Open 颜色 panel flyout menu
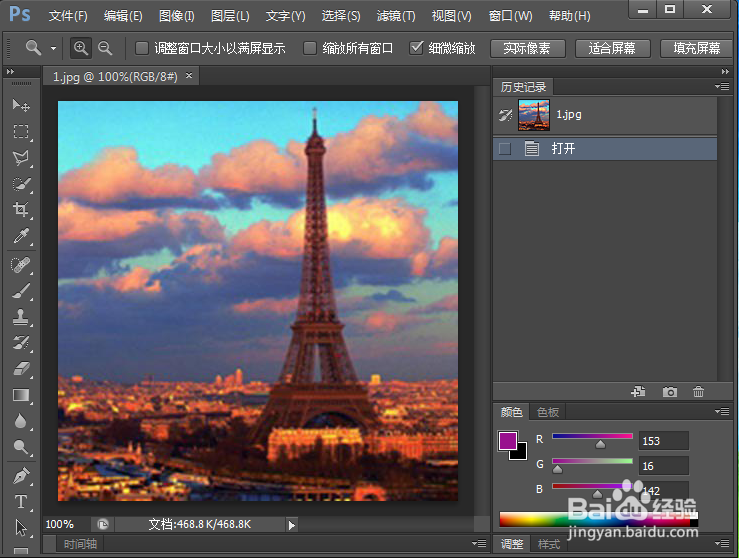The width and height of the screenshot is (739, 558). tap(722, 411)
